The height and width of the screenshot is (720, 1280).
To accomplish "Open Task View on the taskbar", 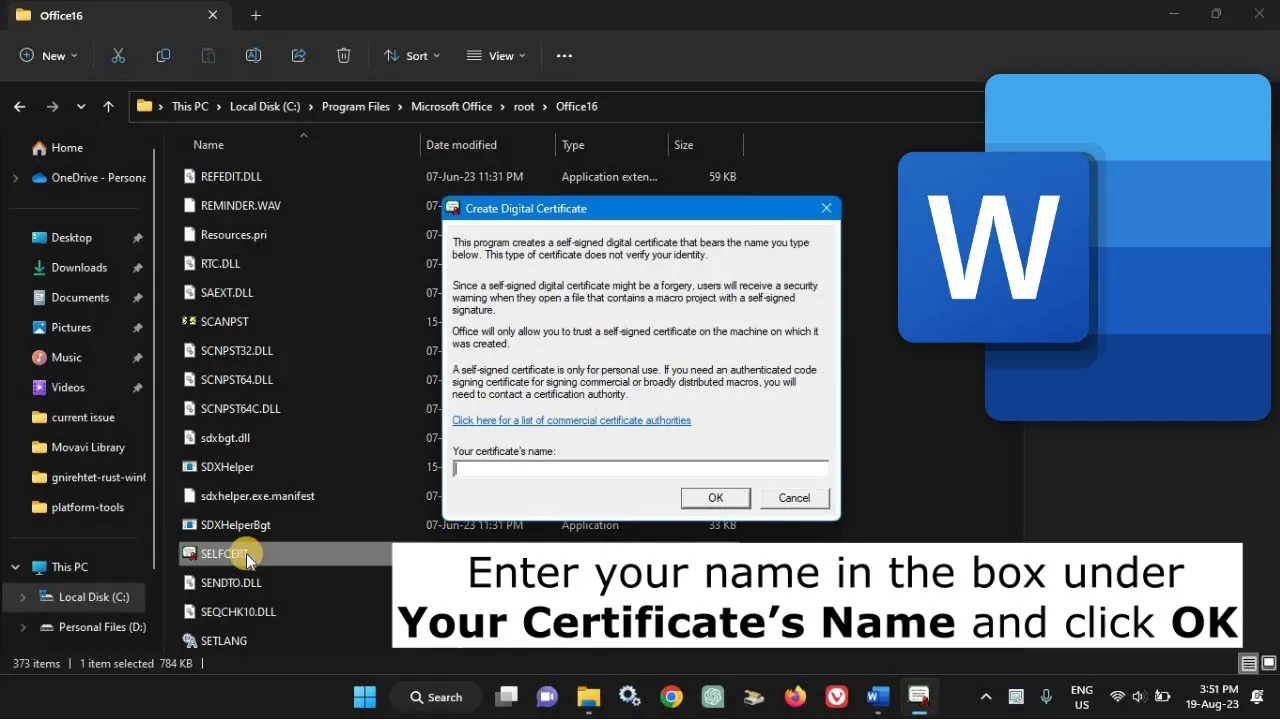I will pyautogui.click(x=507, y=697).
